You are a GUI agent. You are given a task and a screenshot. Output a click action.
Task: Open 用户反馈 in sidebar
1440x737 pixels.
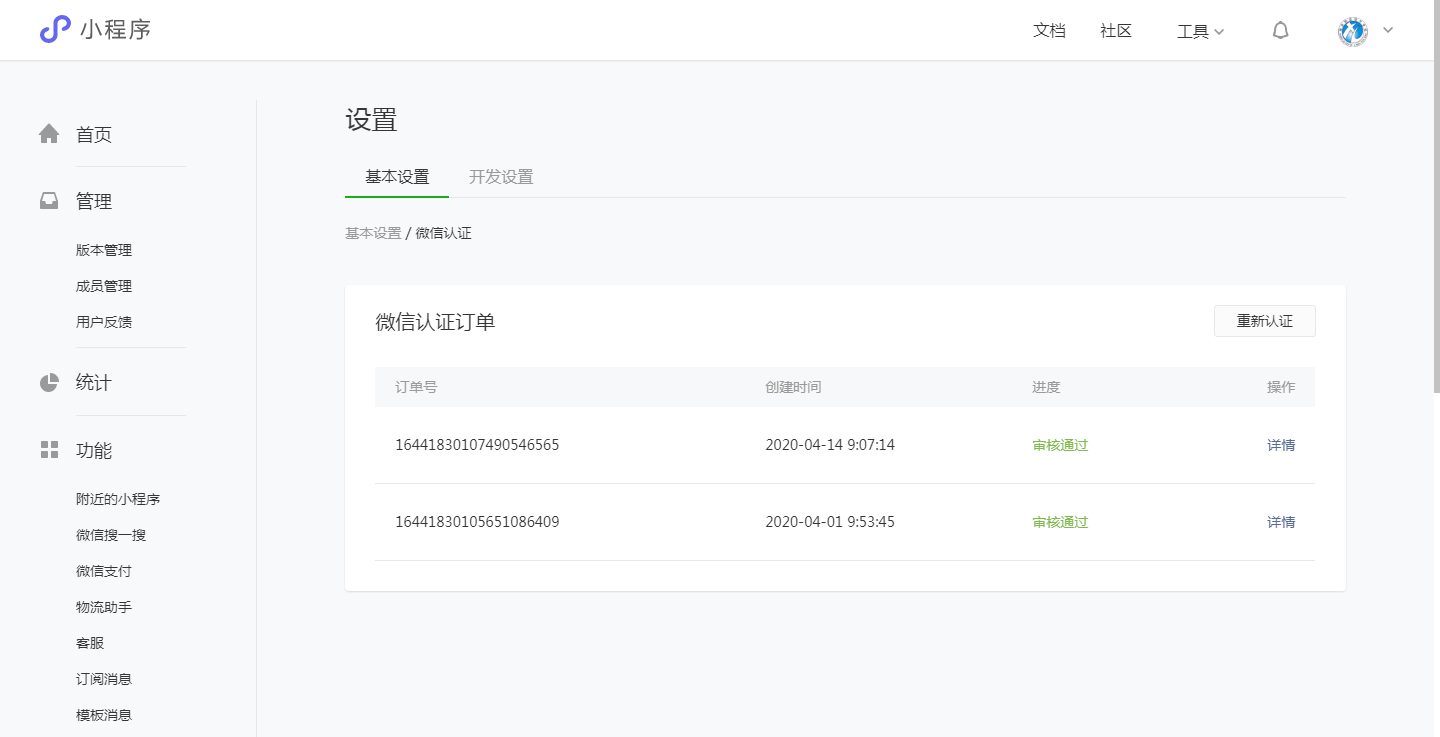tap(104, 322)
